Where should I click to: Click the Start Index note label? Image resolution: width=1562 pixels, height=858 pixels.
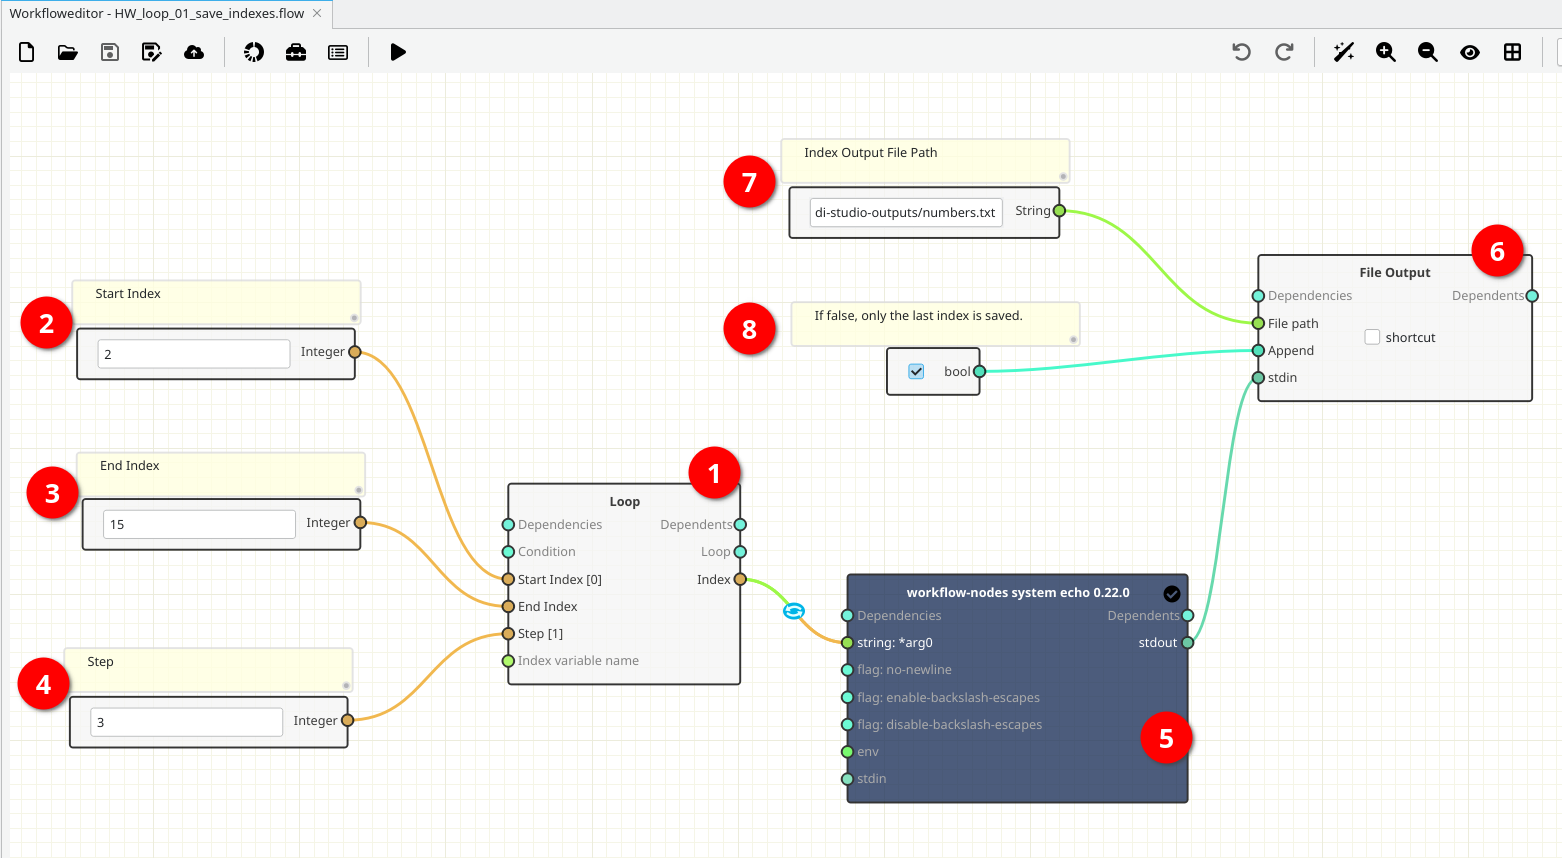(x=128, y=293)
